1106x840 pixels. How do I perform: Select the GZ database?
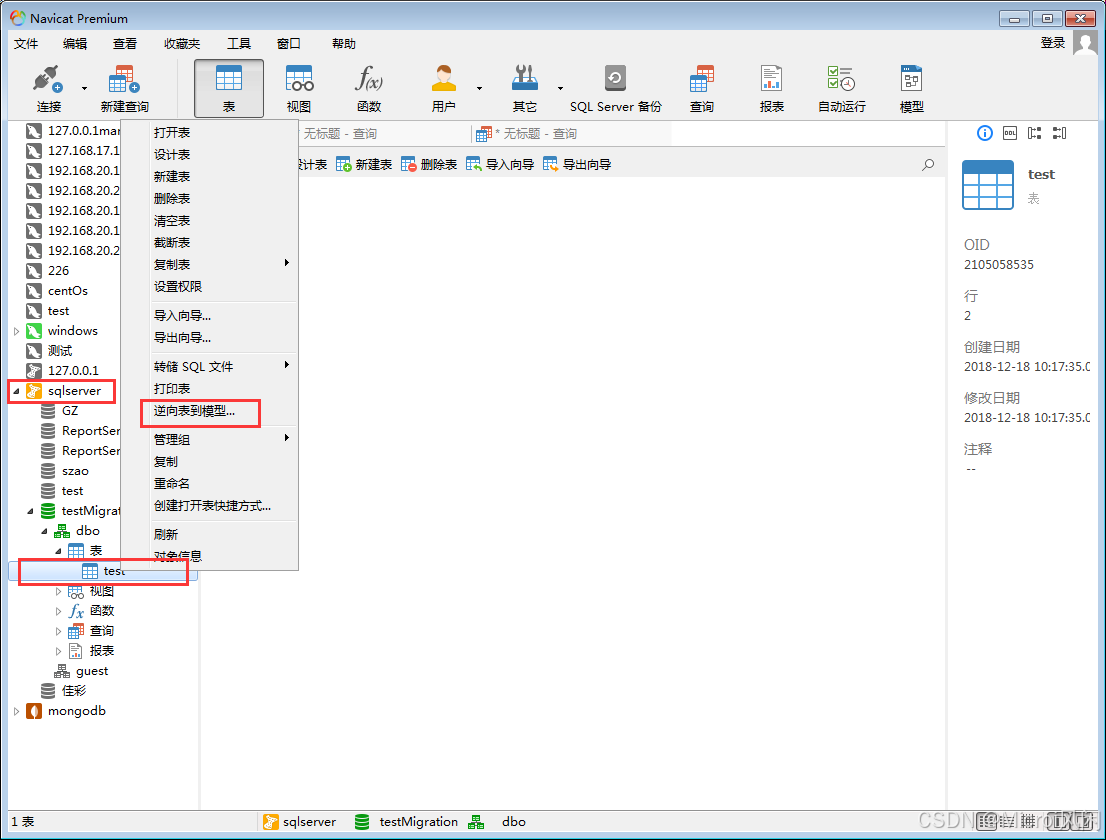pyautogui.click(x=70, y=411)
